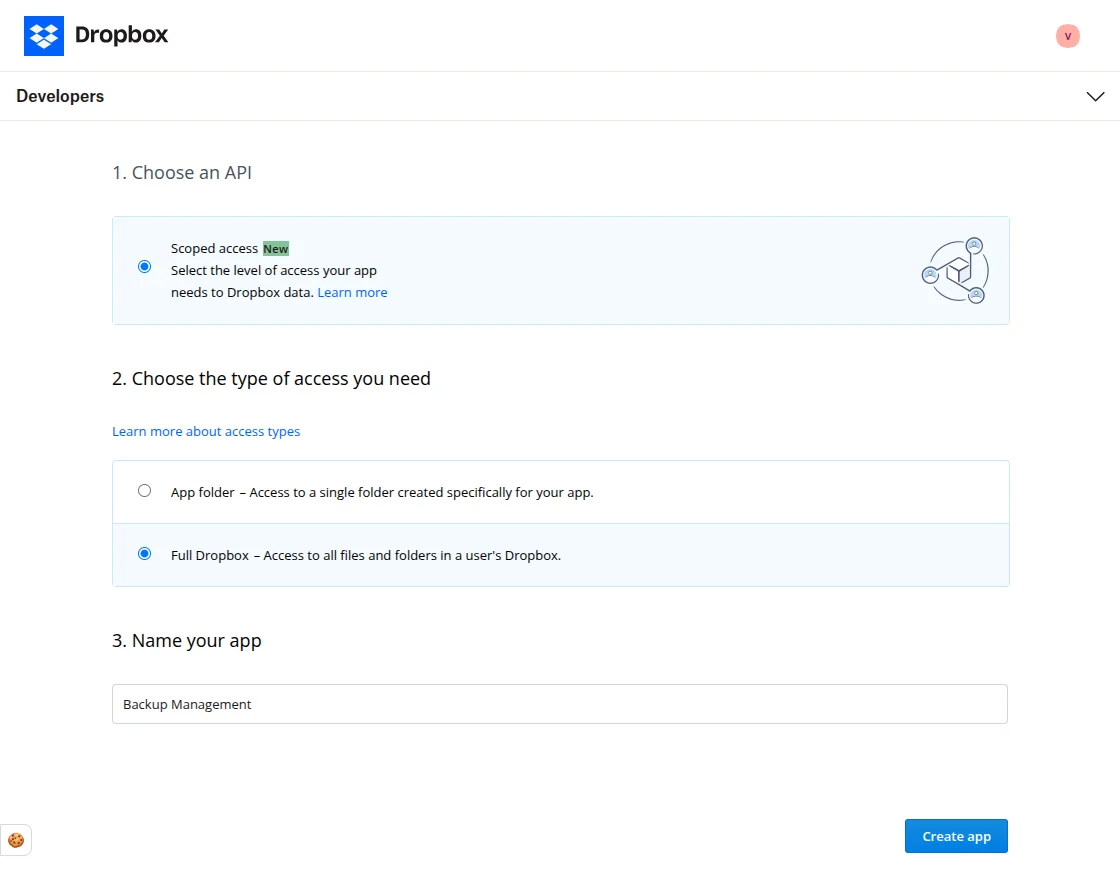
Task: Select the Scoped access radio button
Action: point(144,266)
